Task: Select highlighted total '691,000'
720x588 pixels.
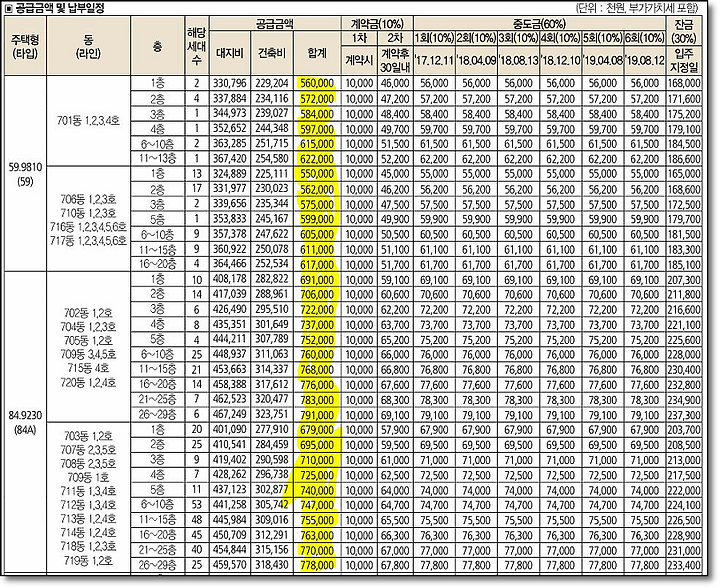Action: pyautogui.click(x=317, y=280)
